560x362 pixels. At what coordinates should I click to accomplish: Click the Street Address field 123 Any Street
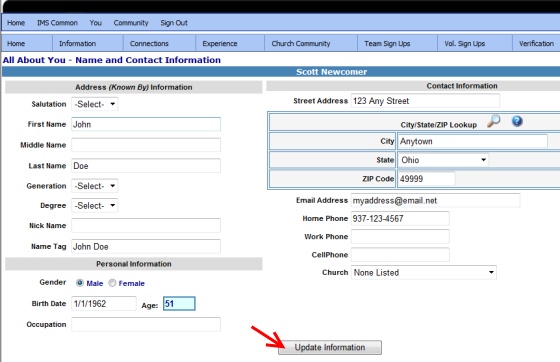(x=425, y=101)
